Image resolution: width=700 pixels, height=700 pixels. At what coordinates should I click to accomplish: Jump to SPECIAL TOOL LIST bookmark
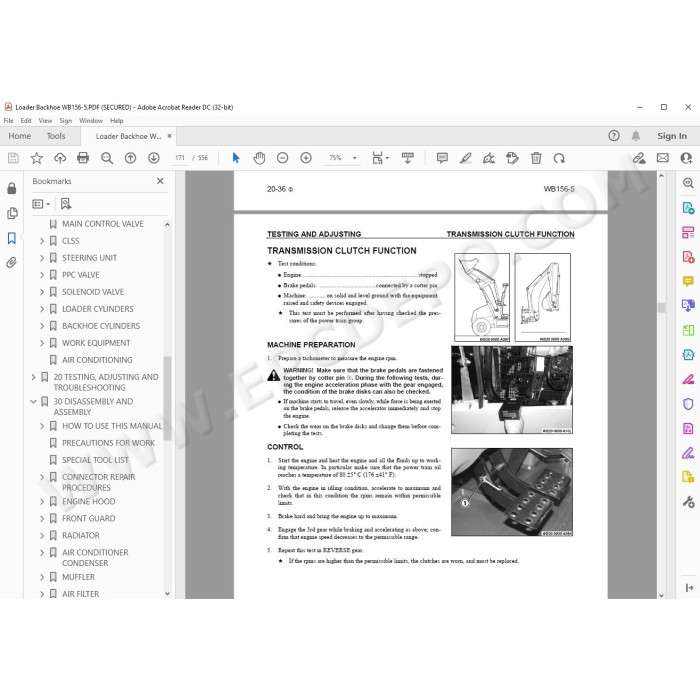click(x=95, y=460)
